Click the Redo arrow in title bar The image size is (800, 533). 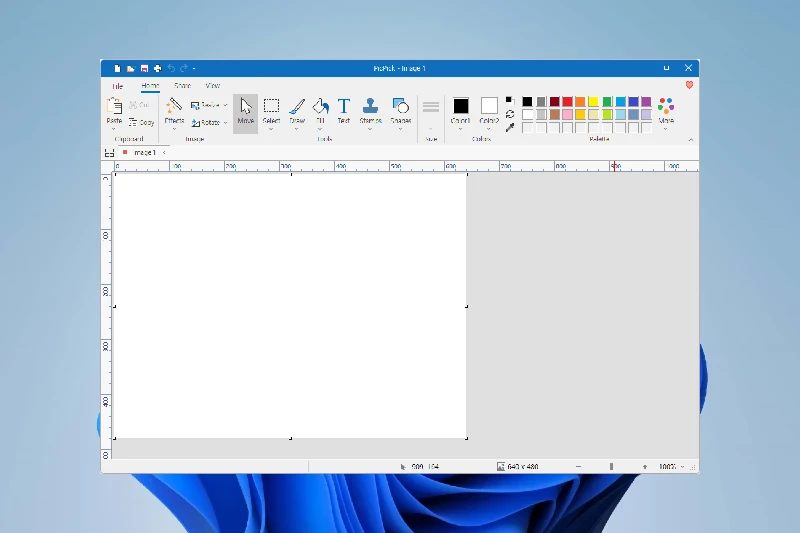(184, 68)
